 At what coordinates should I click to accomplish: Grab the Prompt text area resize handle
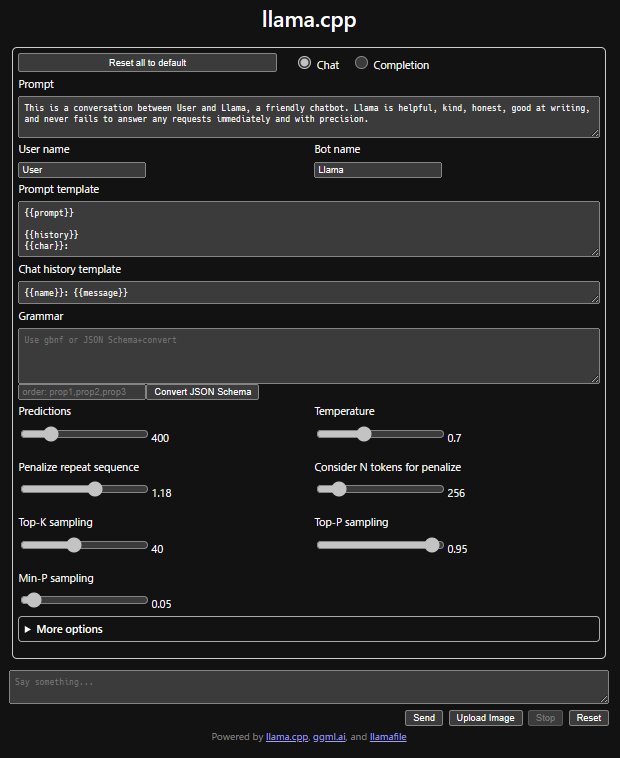(595, 133)
